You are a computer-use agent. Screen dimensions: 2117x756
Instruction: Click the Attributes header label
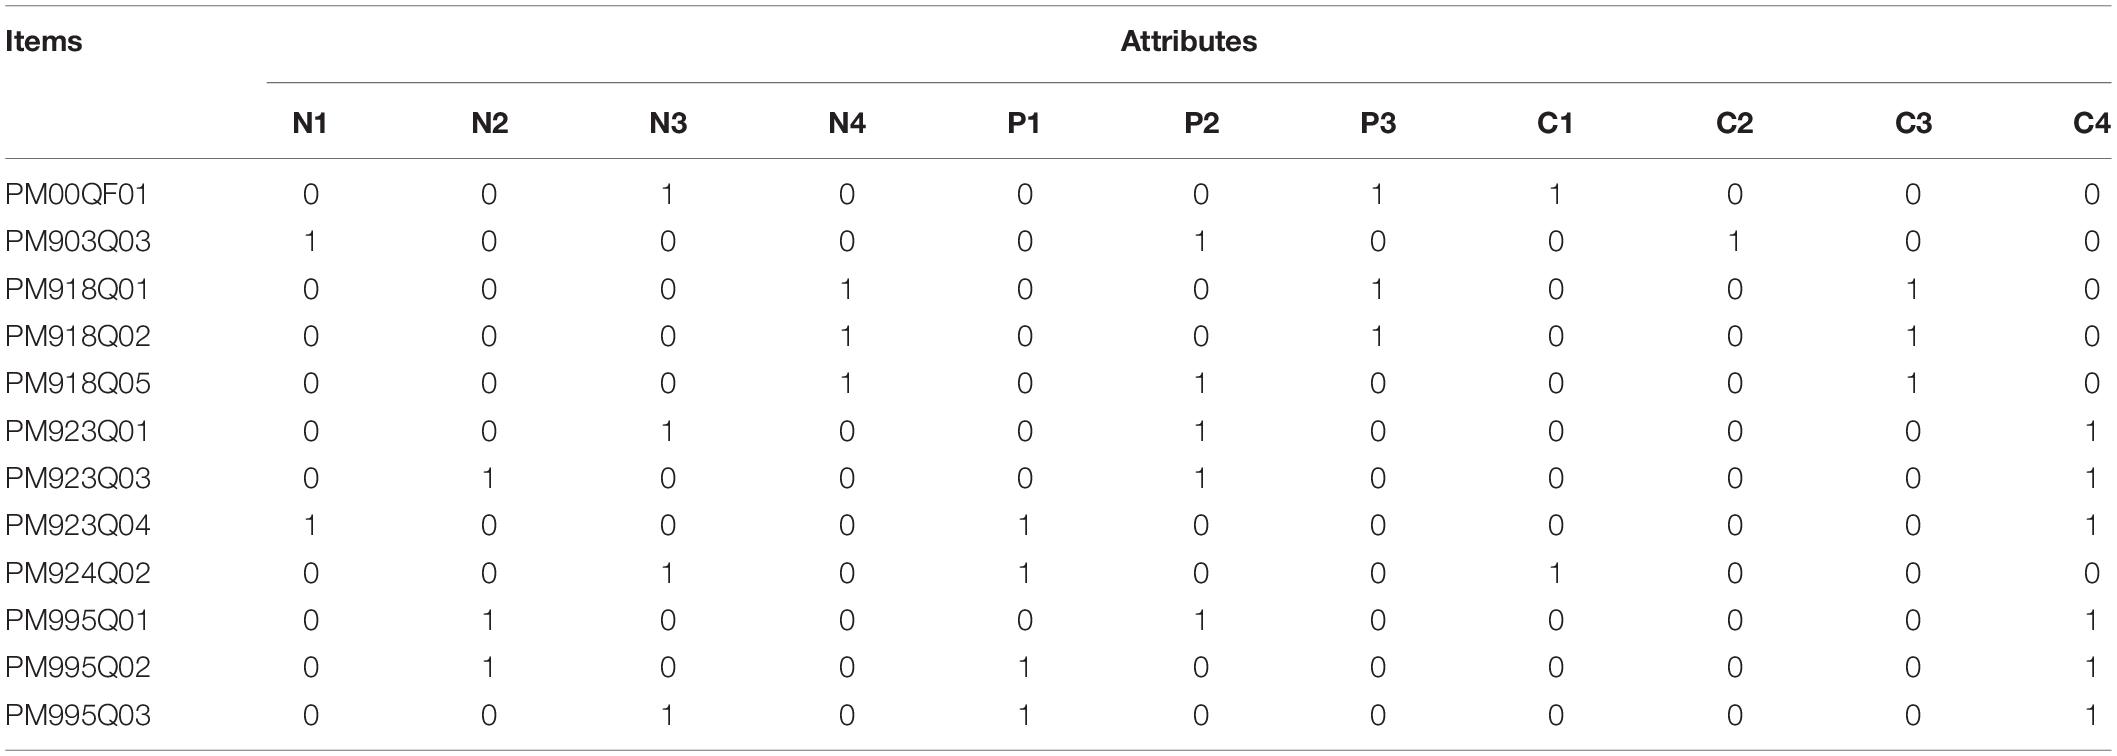click(1188, 42)
